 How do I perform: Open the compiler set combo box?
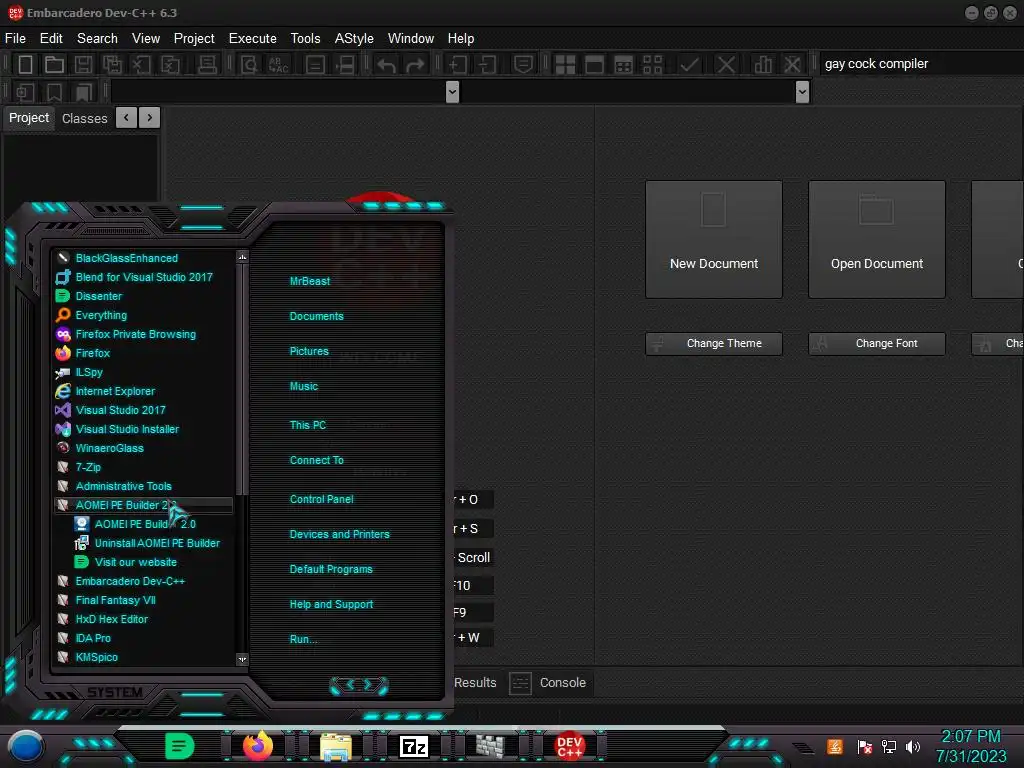[921, 63]
